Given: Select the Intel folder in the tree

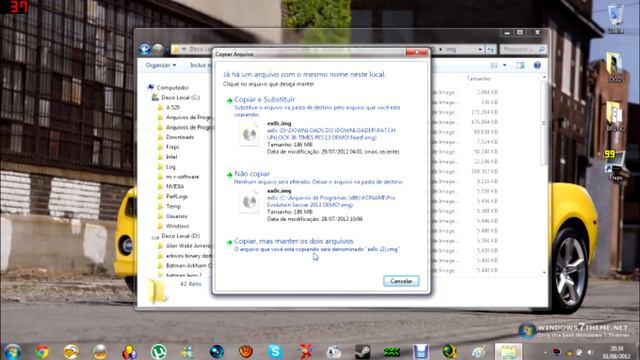Looking at the screenshot, I should click(171, 157).
